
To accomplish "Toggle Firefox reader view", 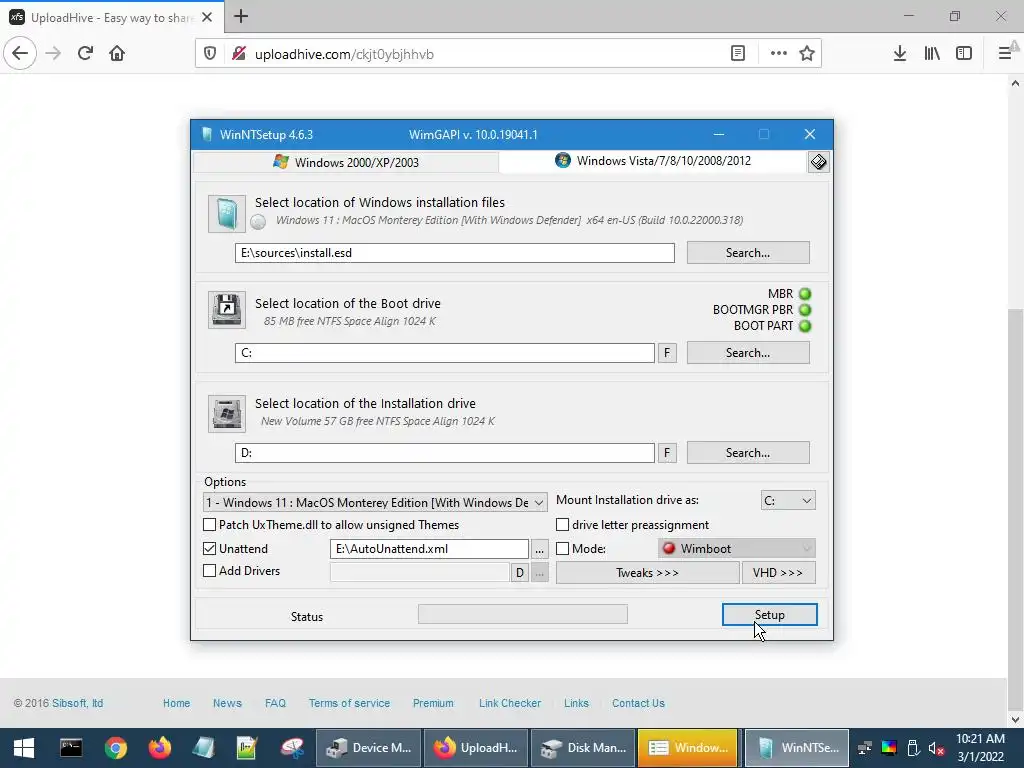I will tap(737, 54).
